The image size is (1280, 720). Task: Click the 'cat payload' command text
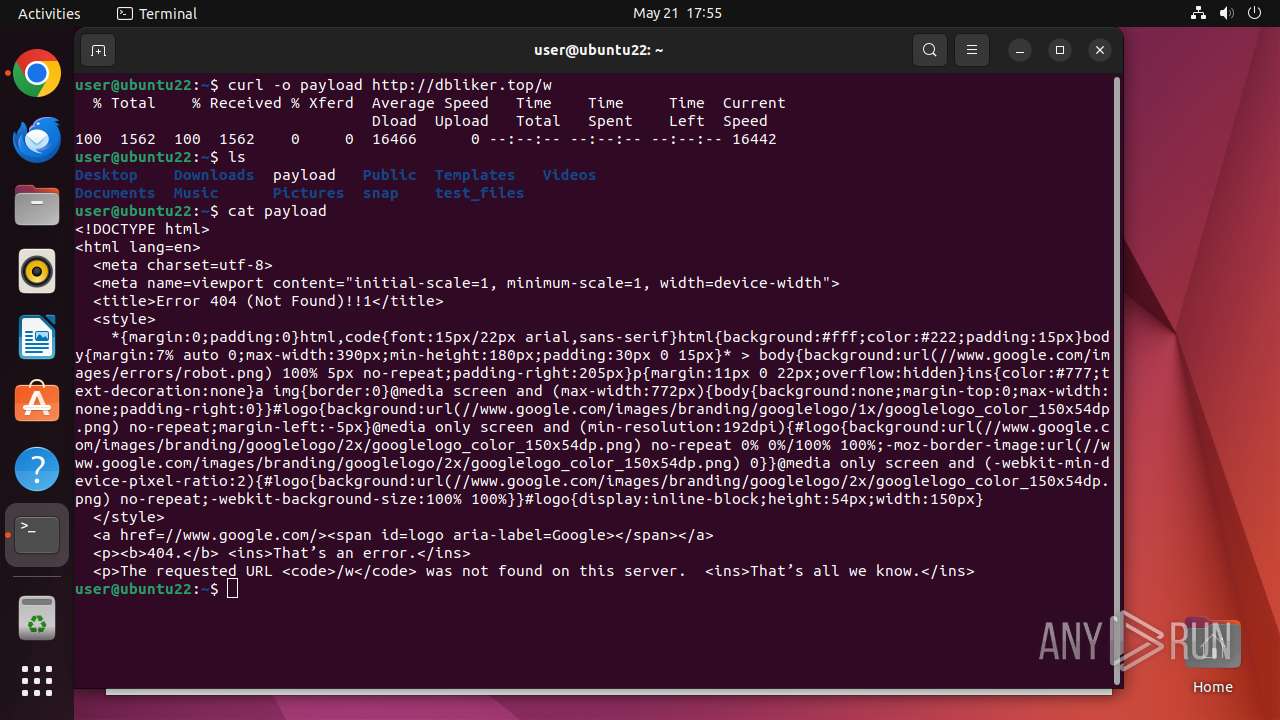[277, 211]
